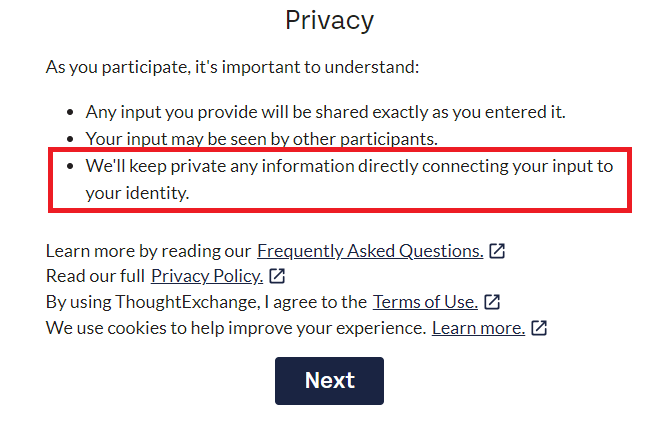656x421 pixels.
Task: Click the Privacy heading
Action: click(329, 20)
